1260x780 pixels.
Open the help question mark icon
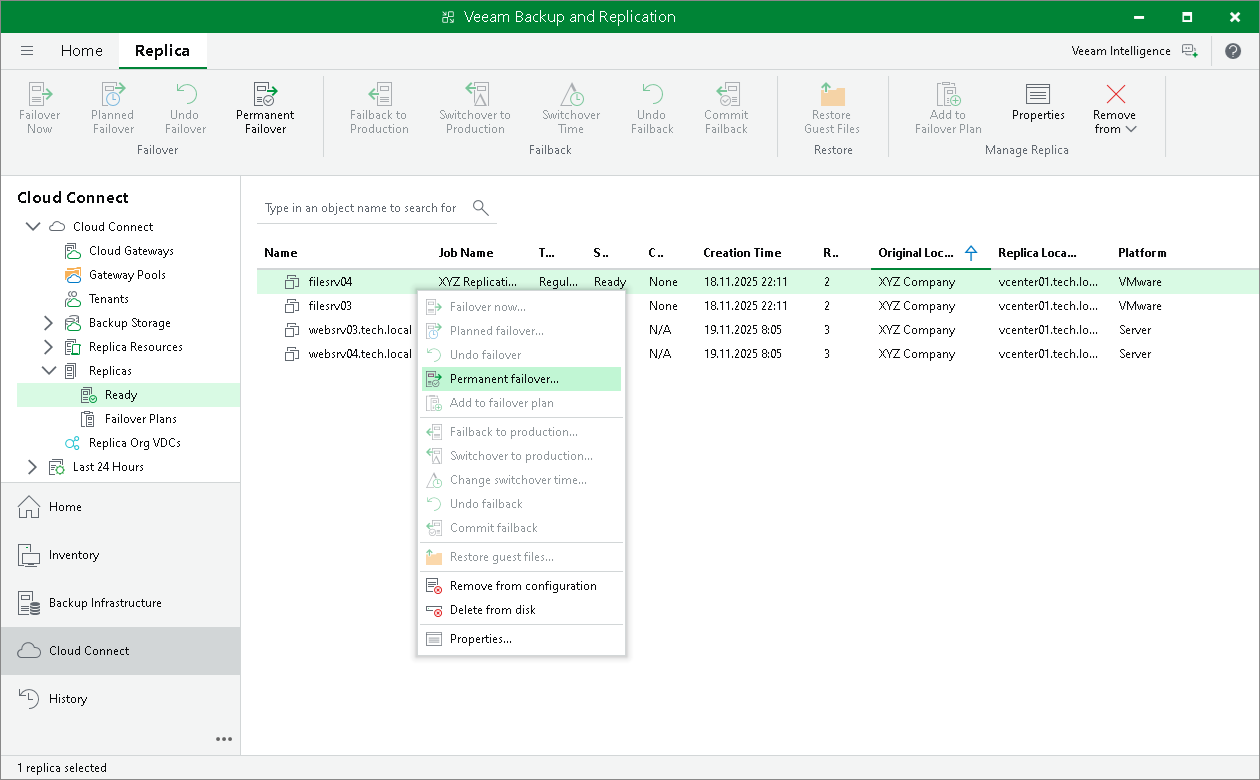[1233, 51]
